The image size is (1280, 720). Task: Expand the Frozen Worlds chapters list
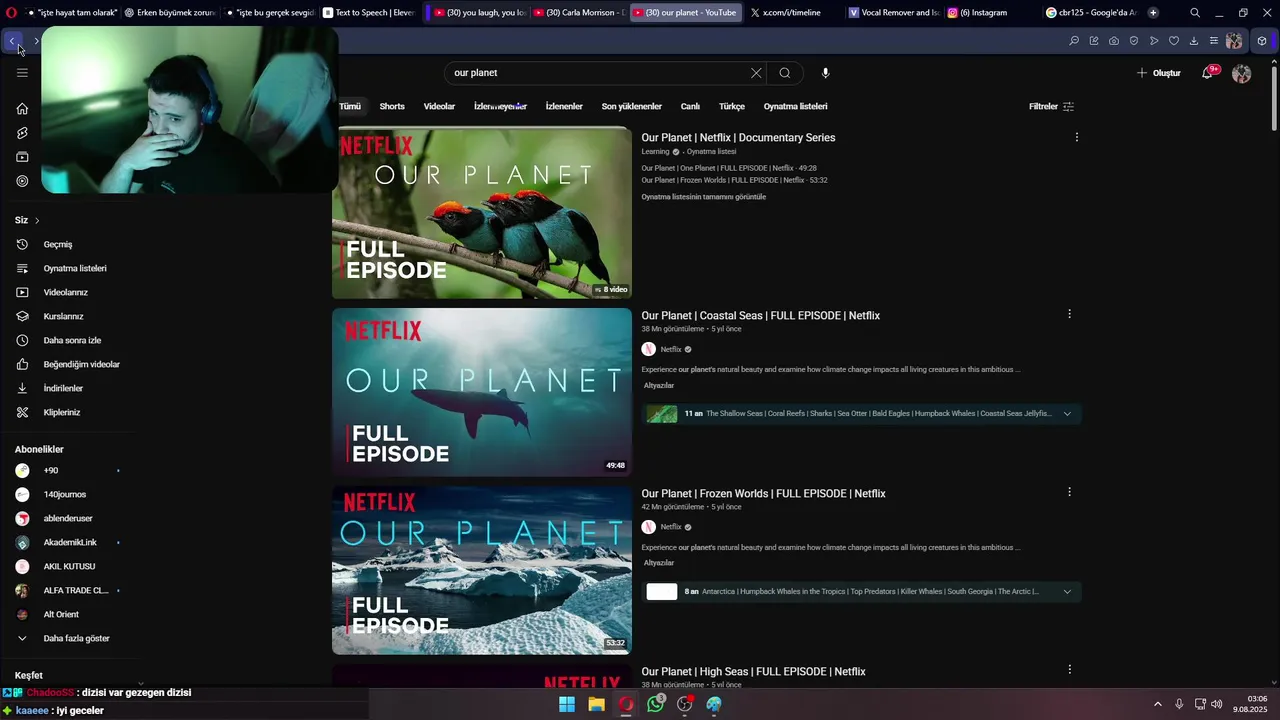tap(1067, 592)
